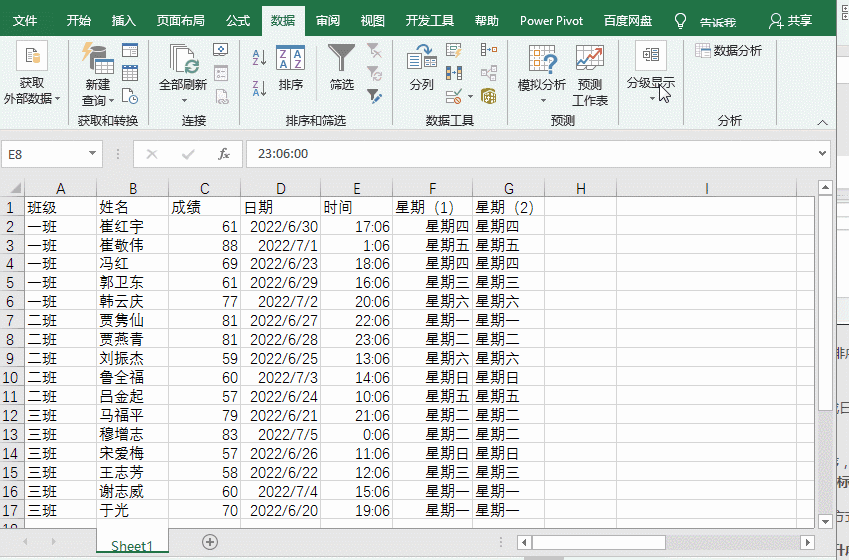
Task: Click Remove Duplicates icon
Action: pos(454,73)
